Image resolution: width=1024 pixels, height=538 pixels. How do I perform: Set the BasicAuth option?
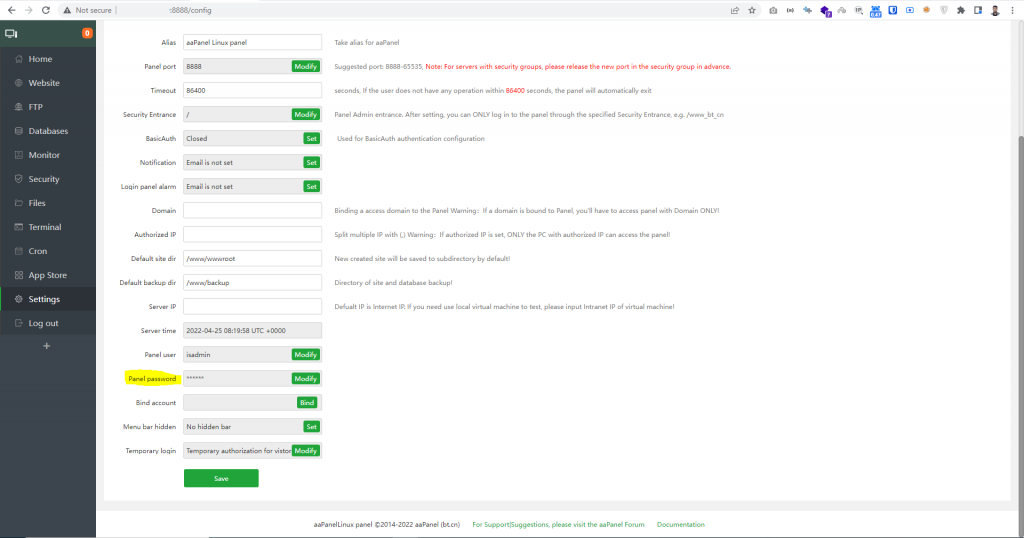(x=311, y=138)
